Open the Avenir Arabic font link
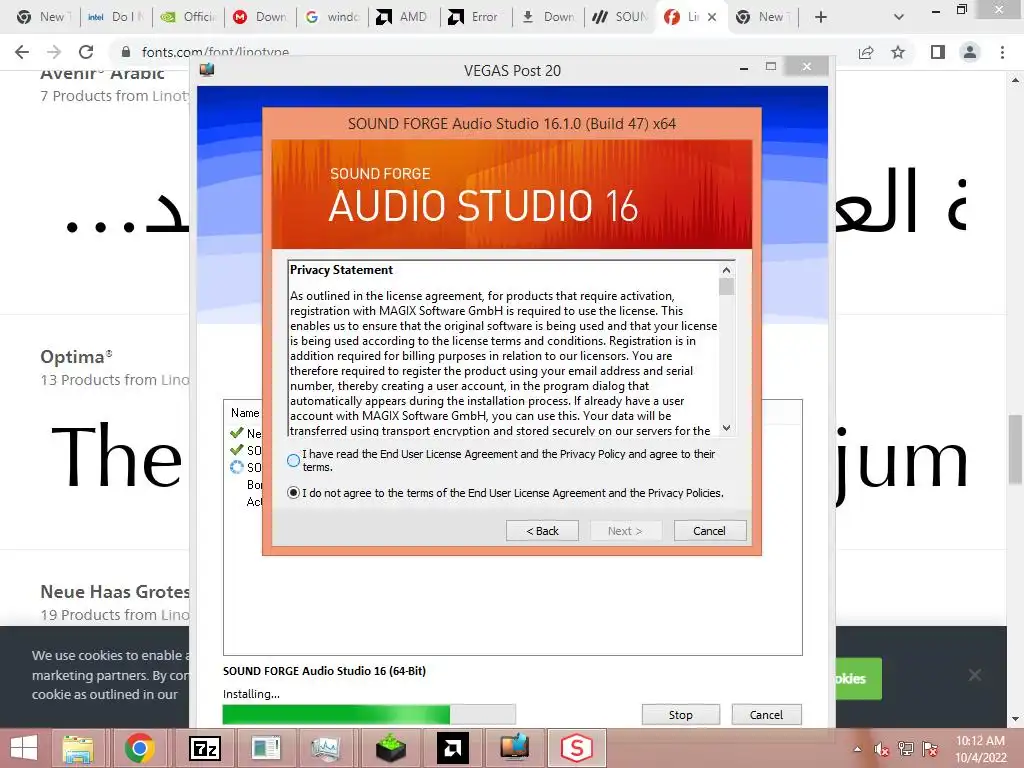The image size is (1024, 768). click(x=103, y=73)
